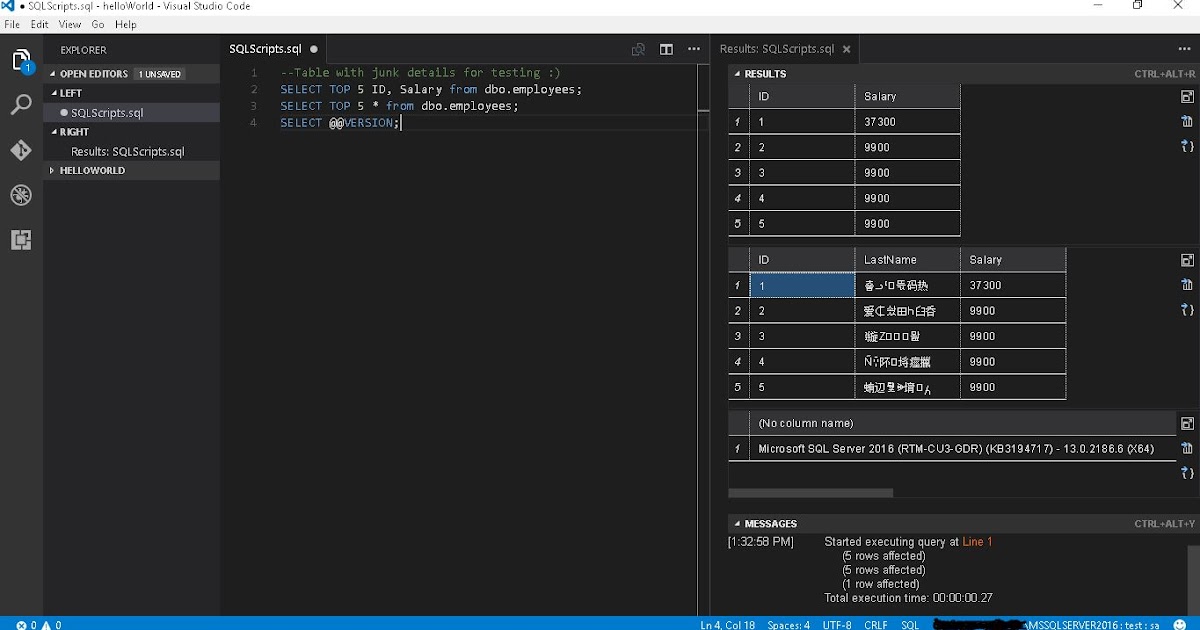Save the query results as JSON
Image resolution: width=1200 pixels, height=630 pixels.
point(1188,145)
